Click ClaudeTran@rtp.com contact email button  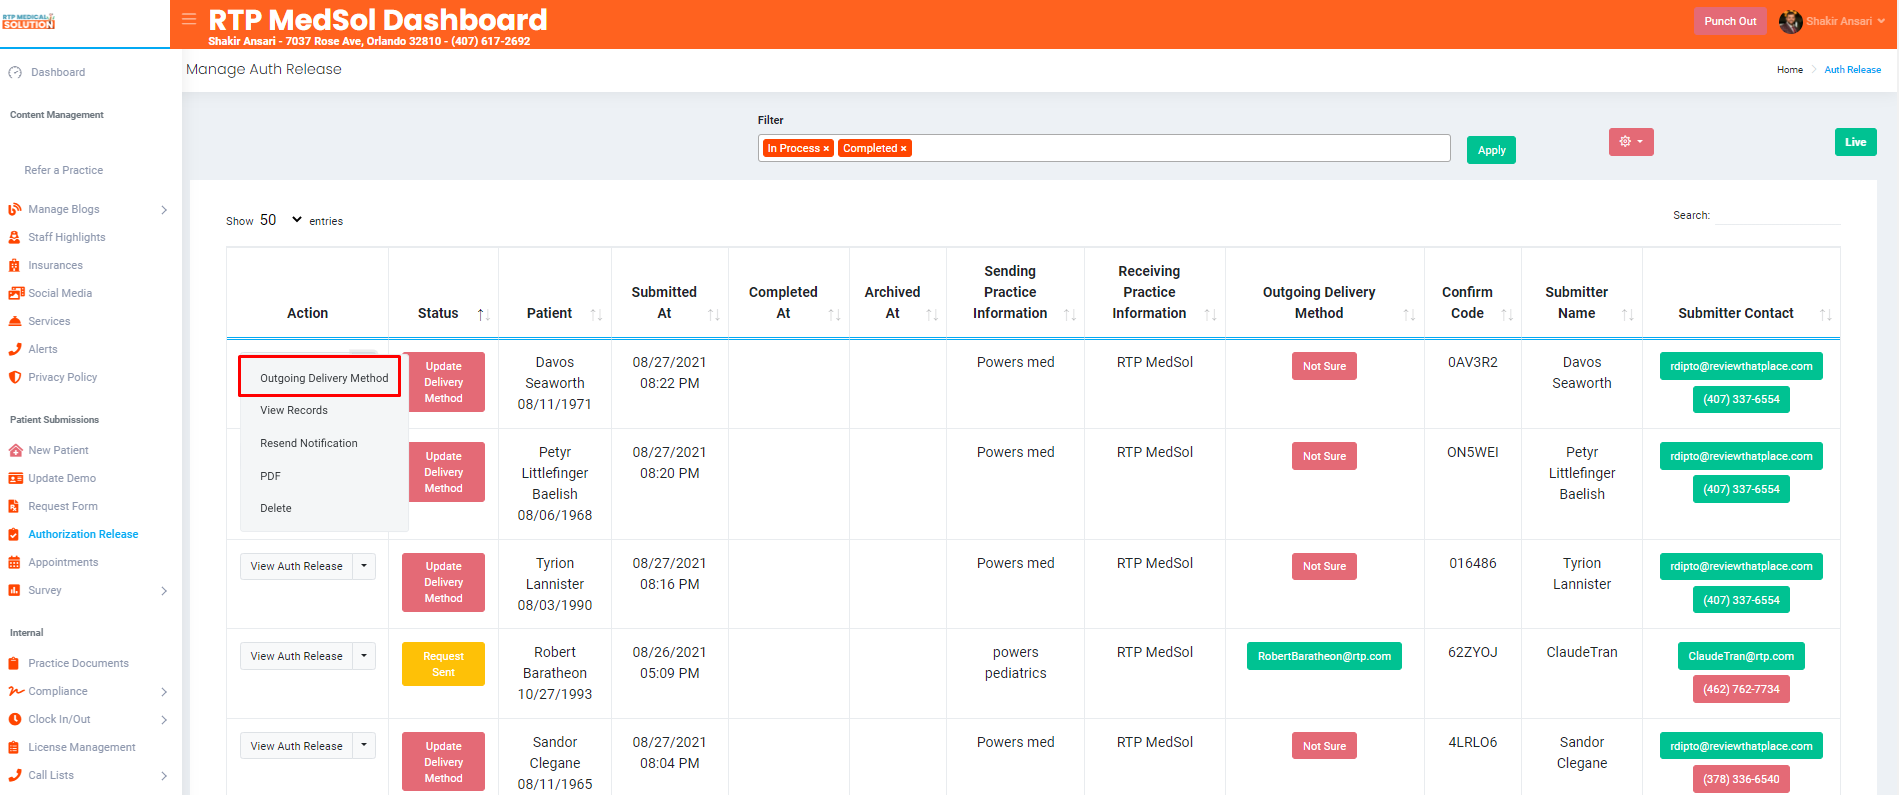[1741, 656]
